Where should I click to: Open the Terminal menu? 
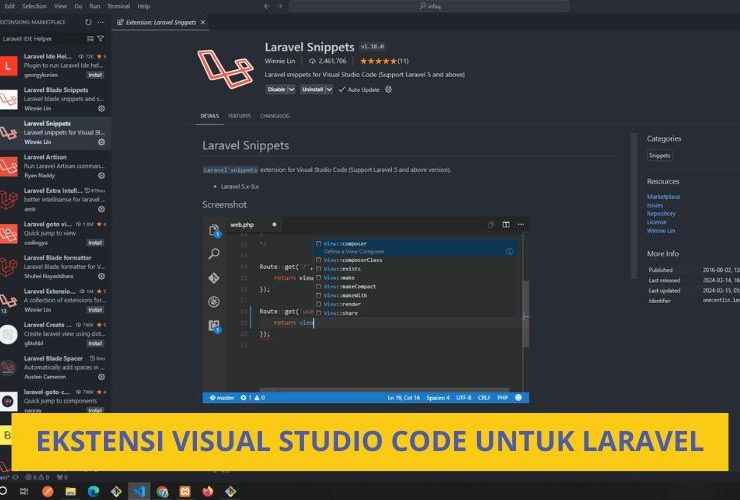pyautogui.click(x=118, y=6)
